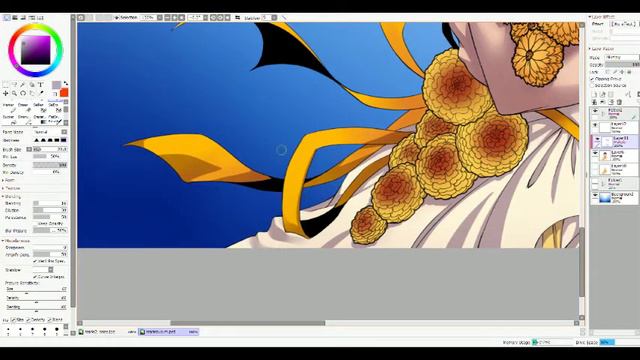Viewport: 640px width, 360px height.
Task: Delete the selected layer with trash icon
Action: 619,102
